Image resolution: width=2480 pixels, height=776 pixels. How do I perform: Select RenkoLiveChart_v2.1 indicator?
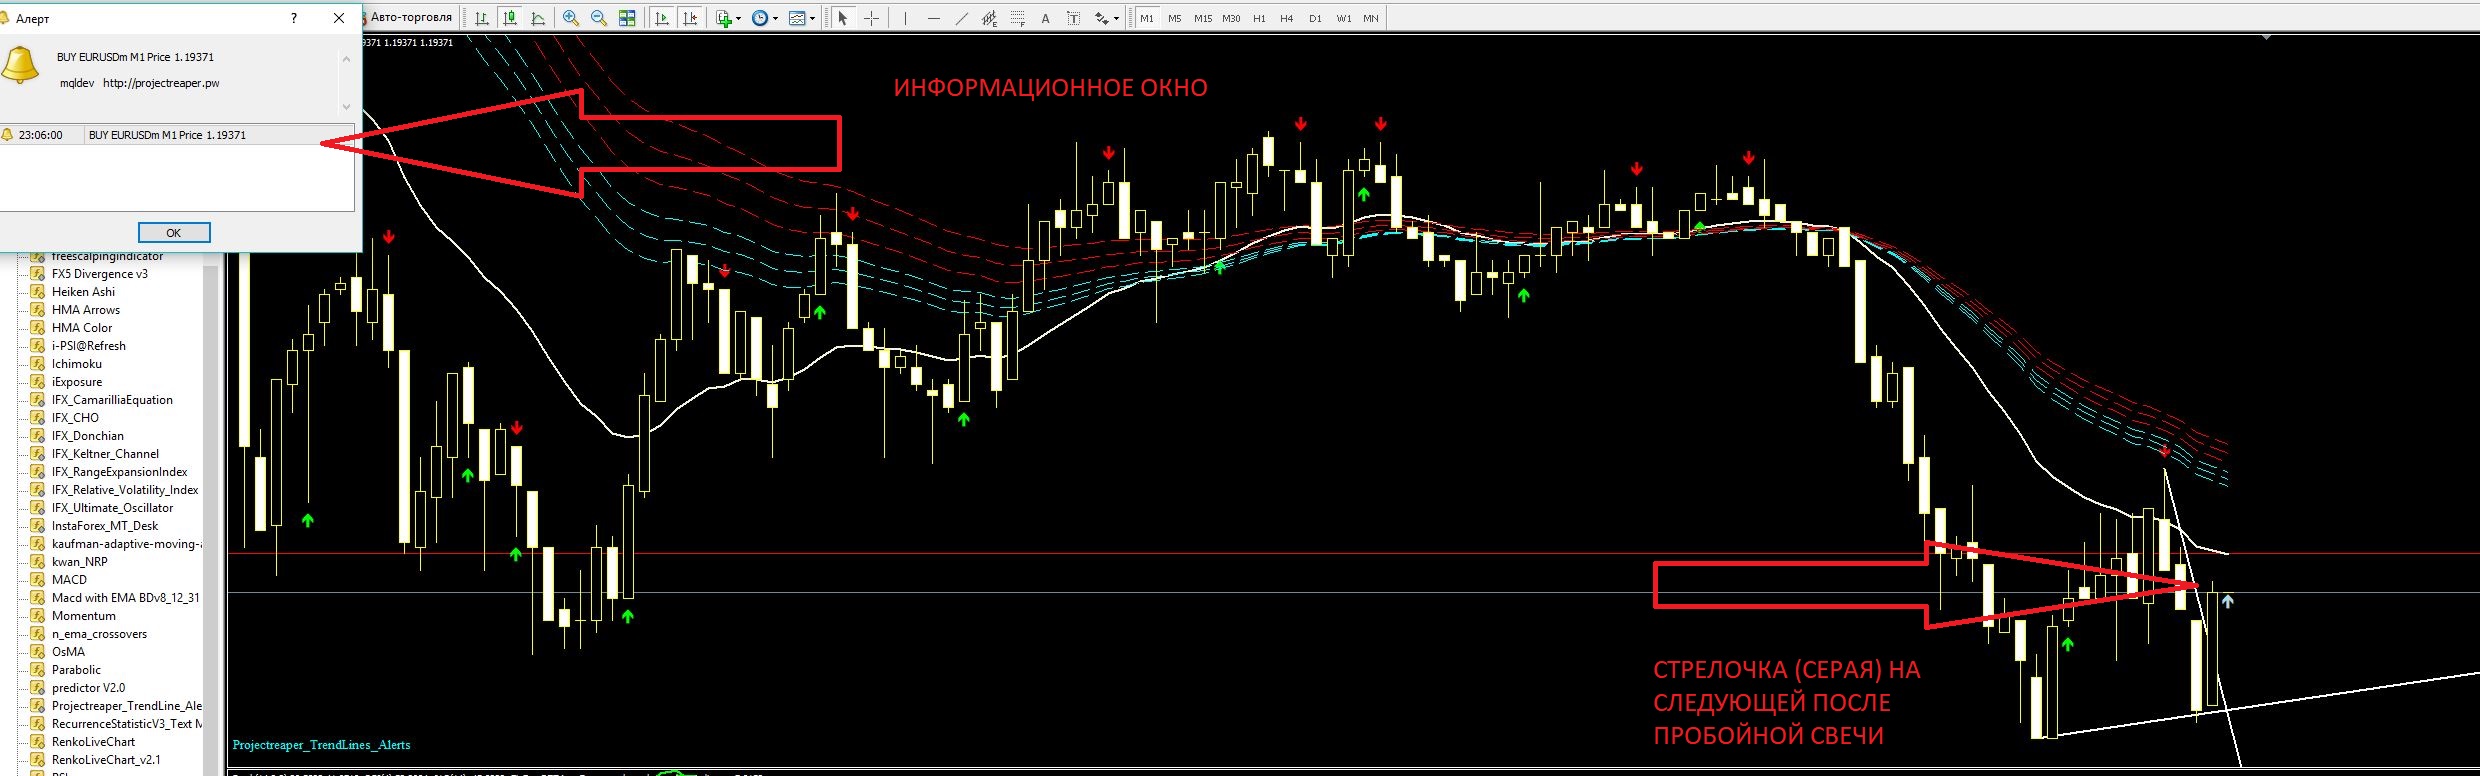(x=106, y=760)
